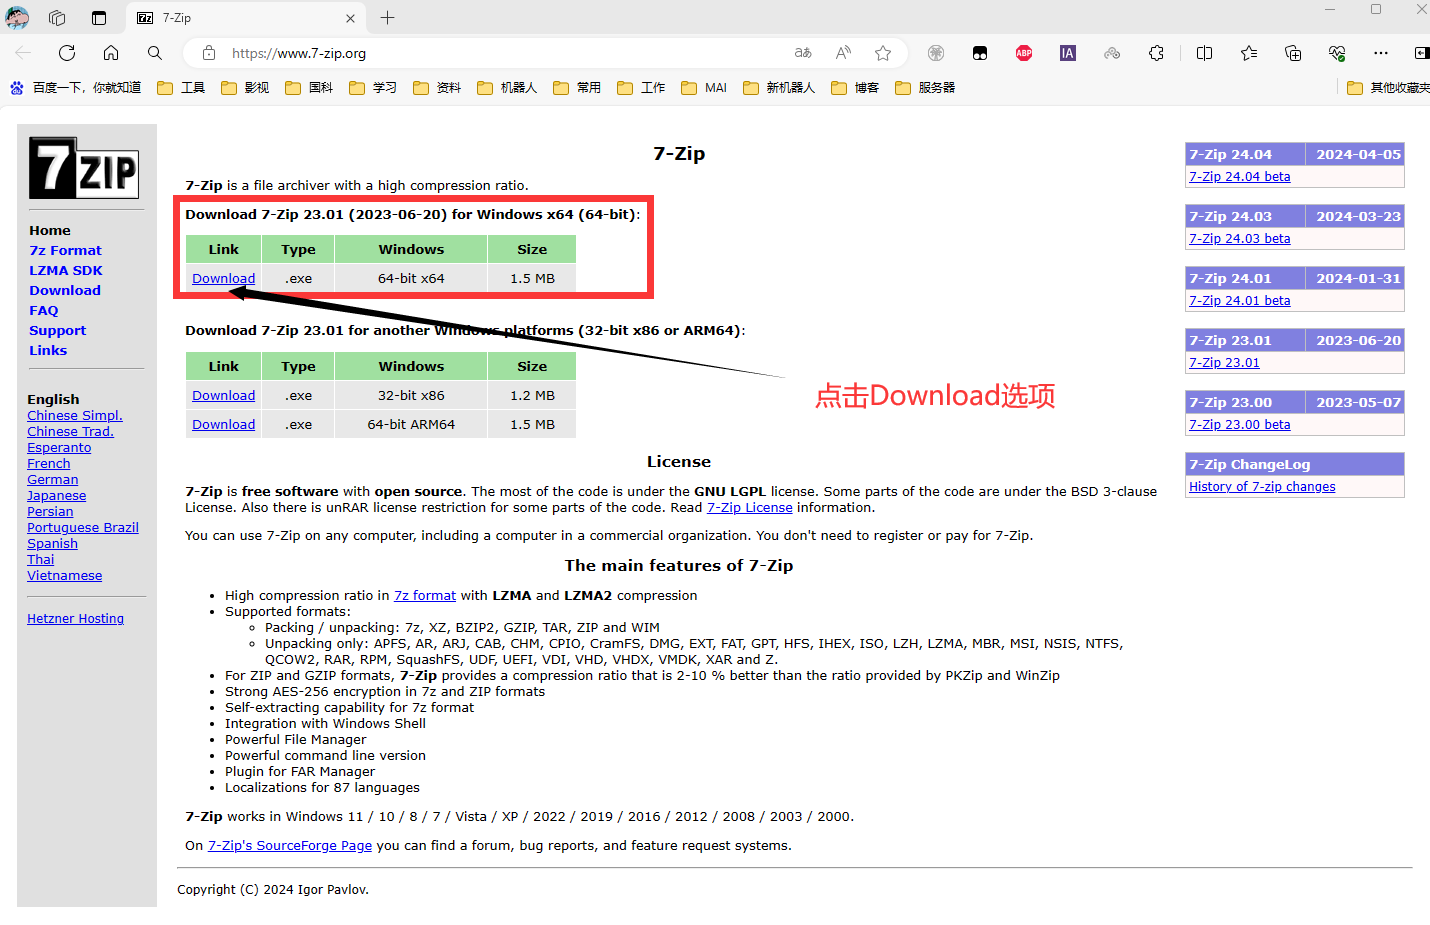This screenshot has height=925, width=1430.
Task: Close the 7-Zip browser tab
Action: pyautogui.click(x=350, y=18)
